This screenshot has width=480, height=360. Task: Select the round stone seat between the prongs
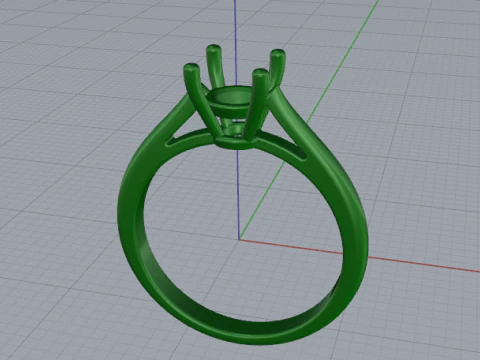point(231,101)
